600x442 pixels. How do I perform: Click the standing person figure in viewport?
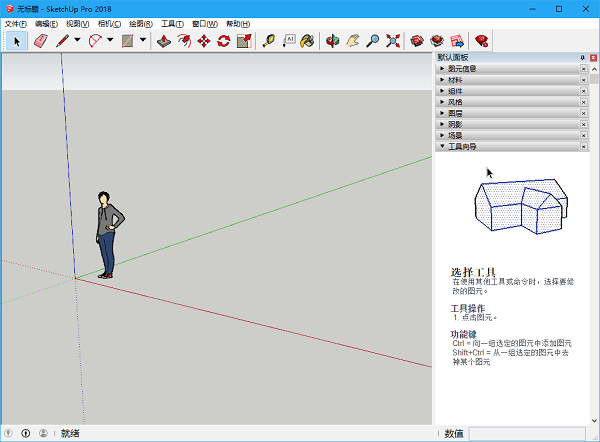[x=109, y=235]
